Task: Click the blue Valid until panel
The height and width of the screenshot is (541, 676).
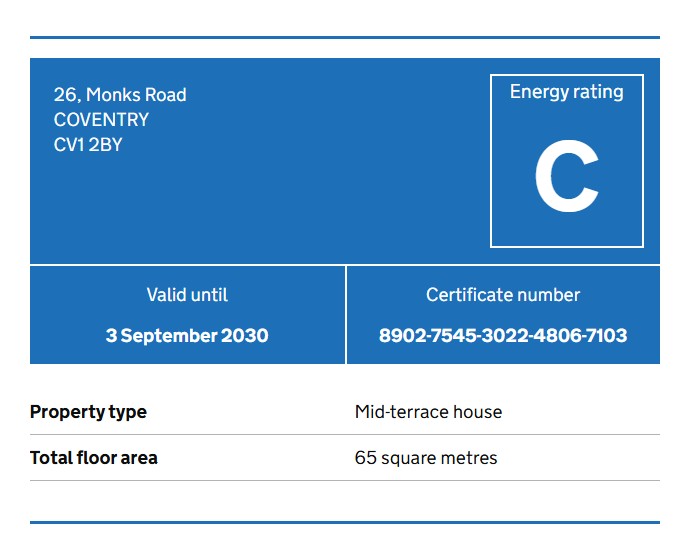Action: coord(187,315)
